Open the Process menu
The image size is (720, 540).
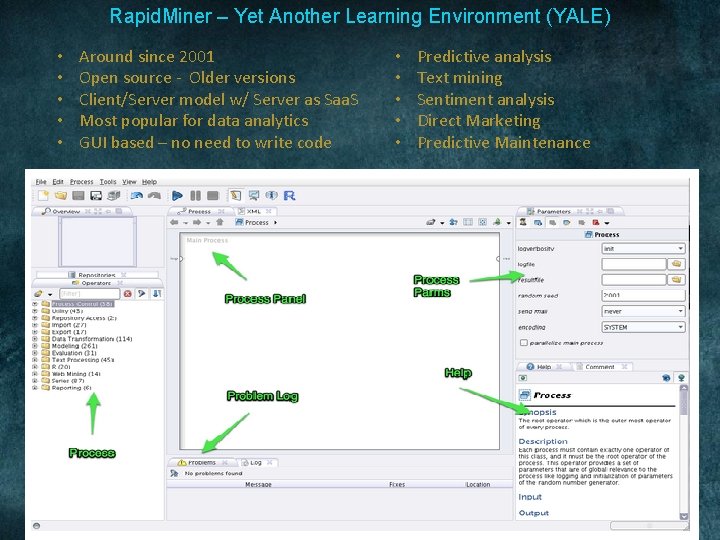click(x=81, y=182)
